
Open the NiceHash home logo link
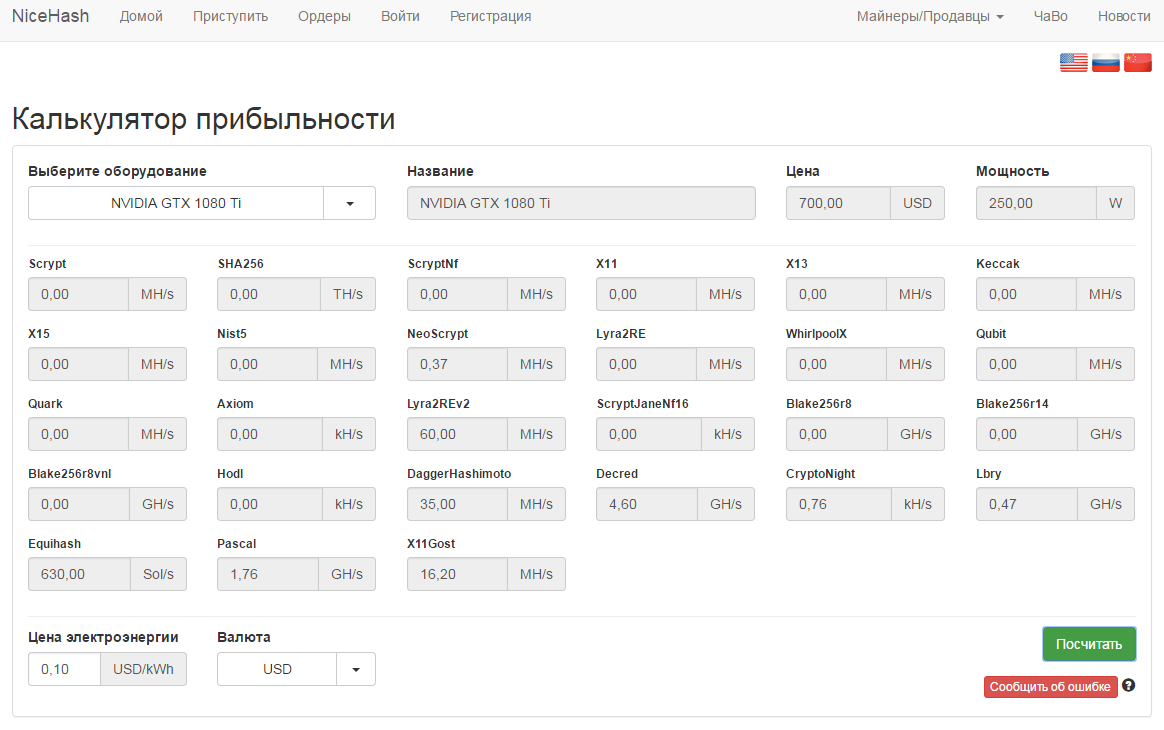50,16
